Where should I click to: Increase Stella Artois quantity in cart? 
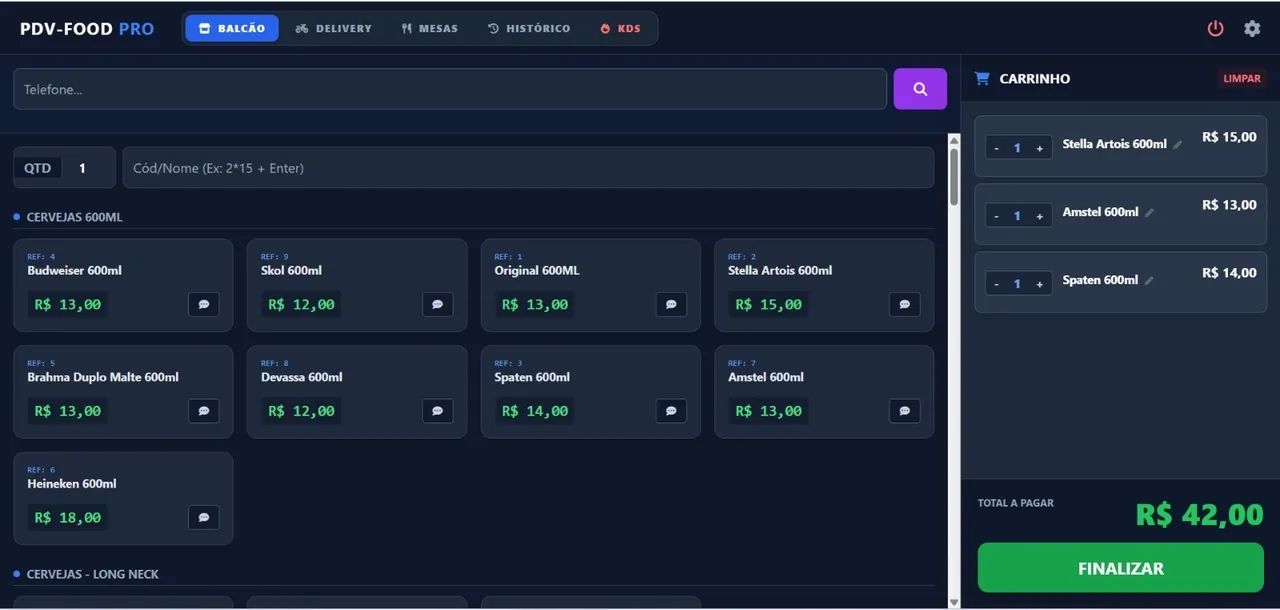(x=1040, y=148)
